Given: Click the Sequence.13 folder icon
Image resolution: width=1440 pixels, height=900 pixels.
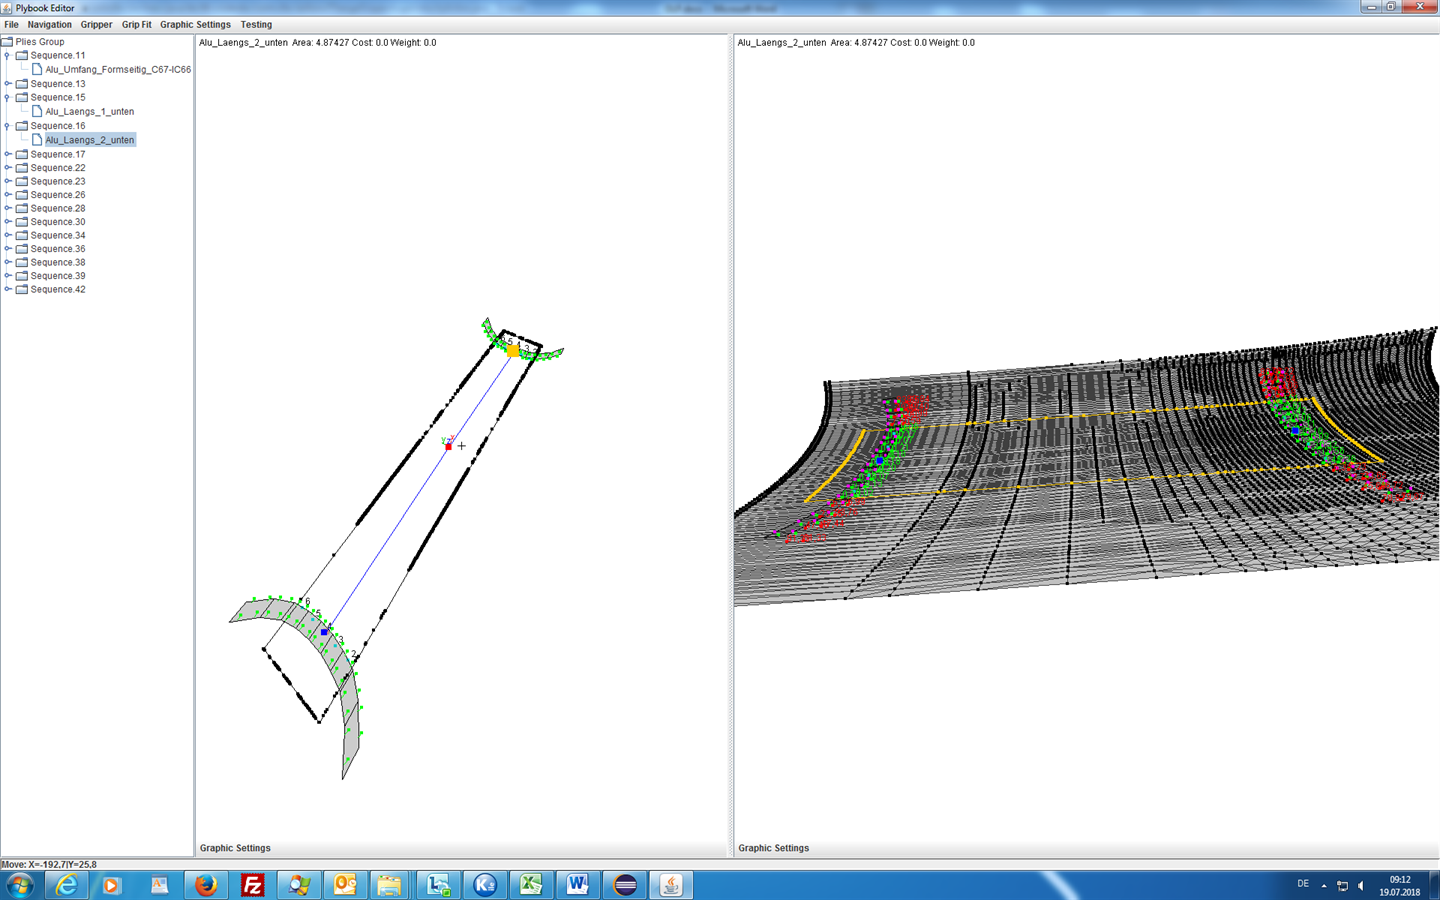Looking at the screenshot, I should click(x=22, y=84).
